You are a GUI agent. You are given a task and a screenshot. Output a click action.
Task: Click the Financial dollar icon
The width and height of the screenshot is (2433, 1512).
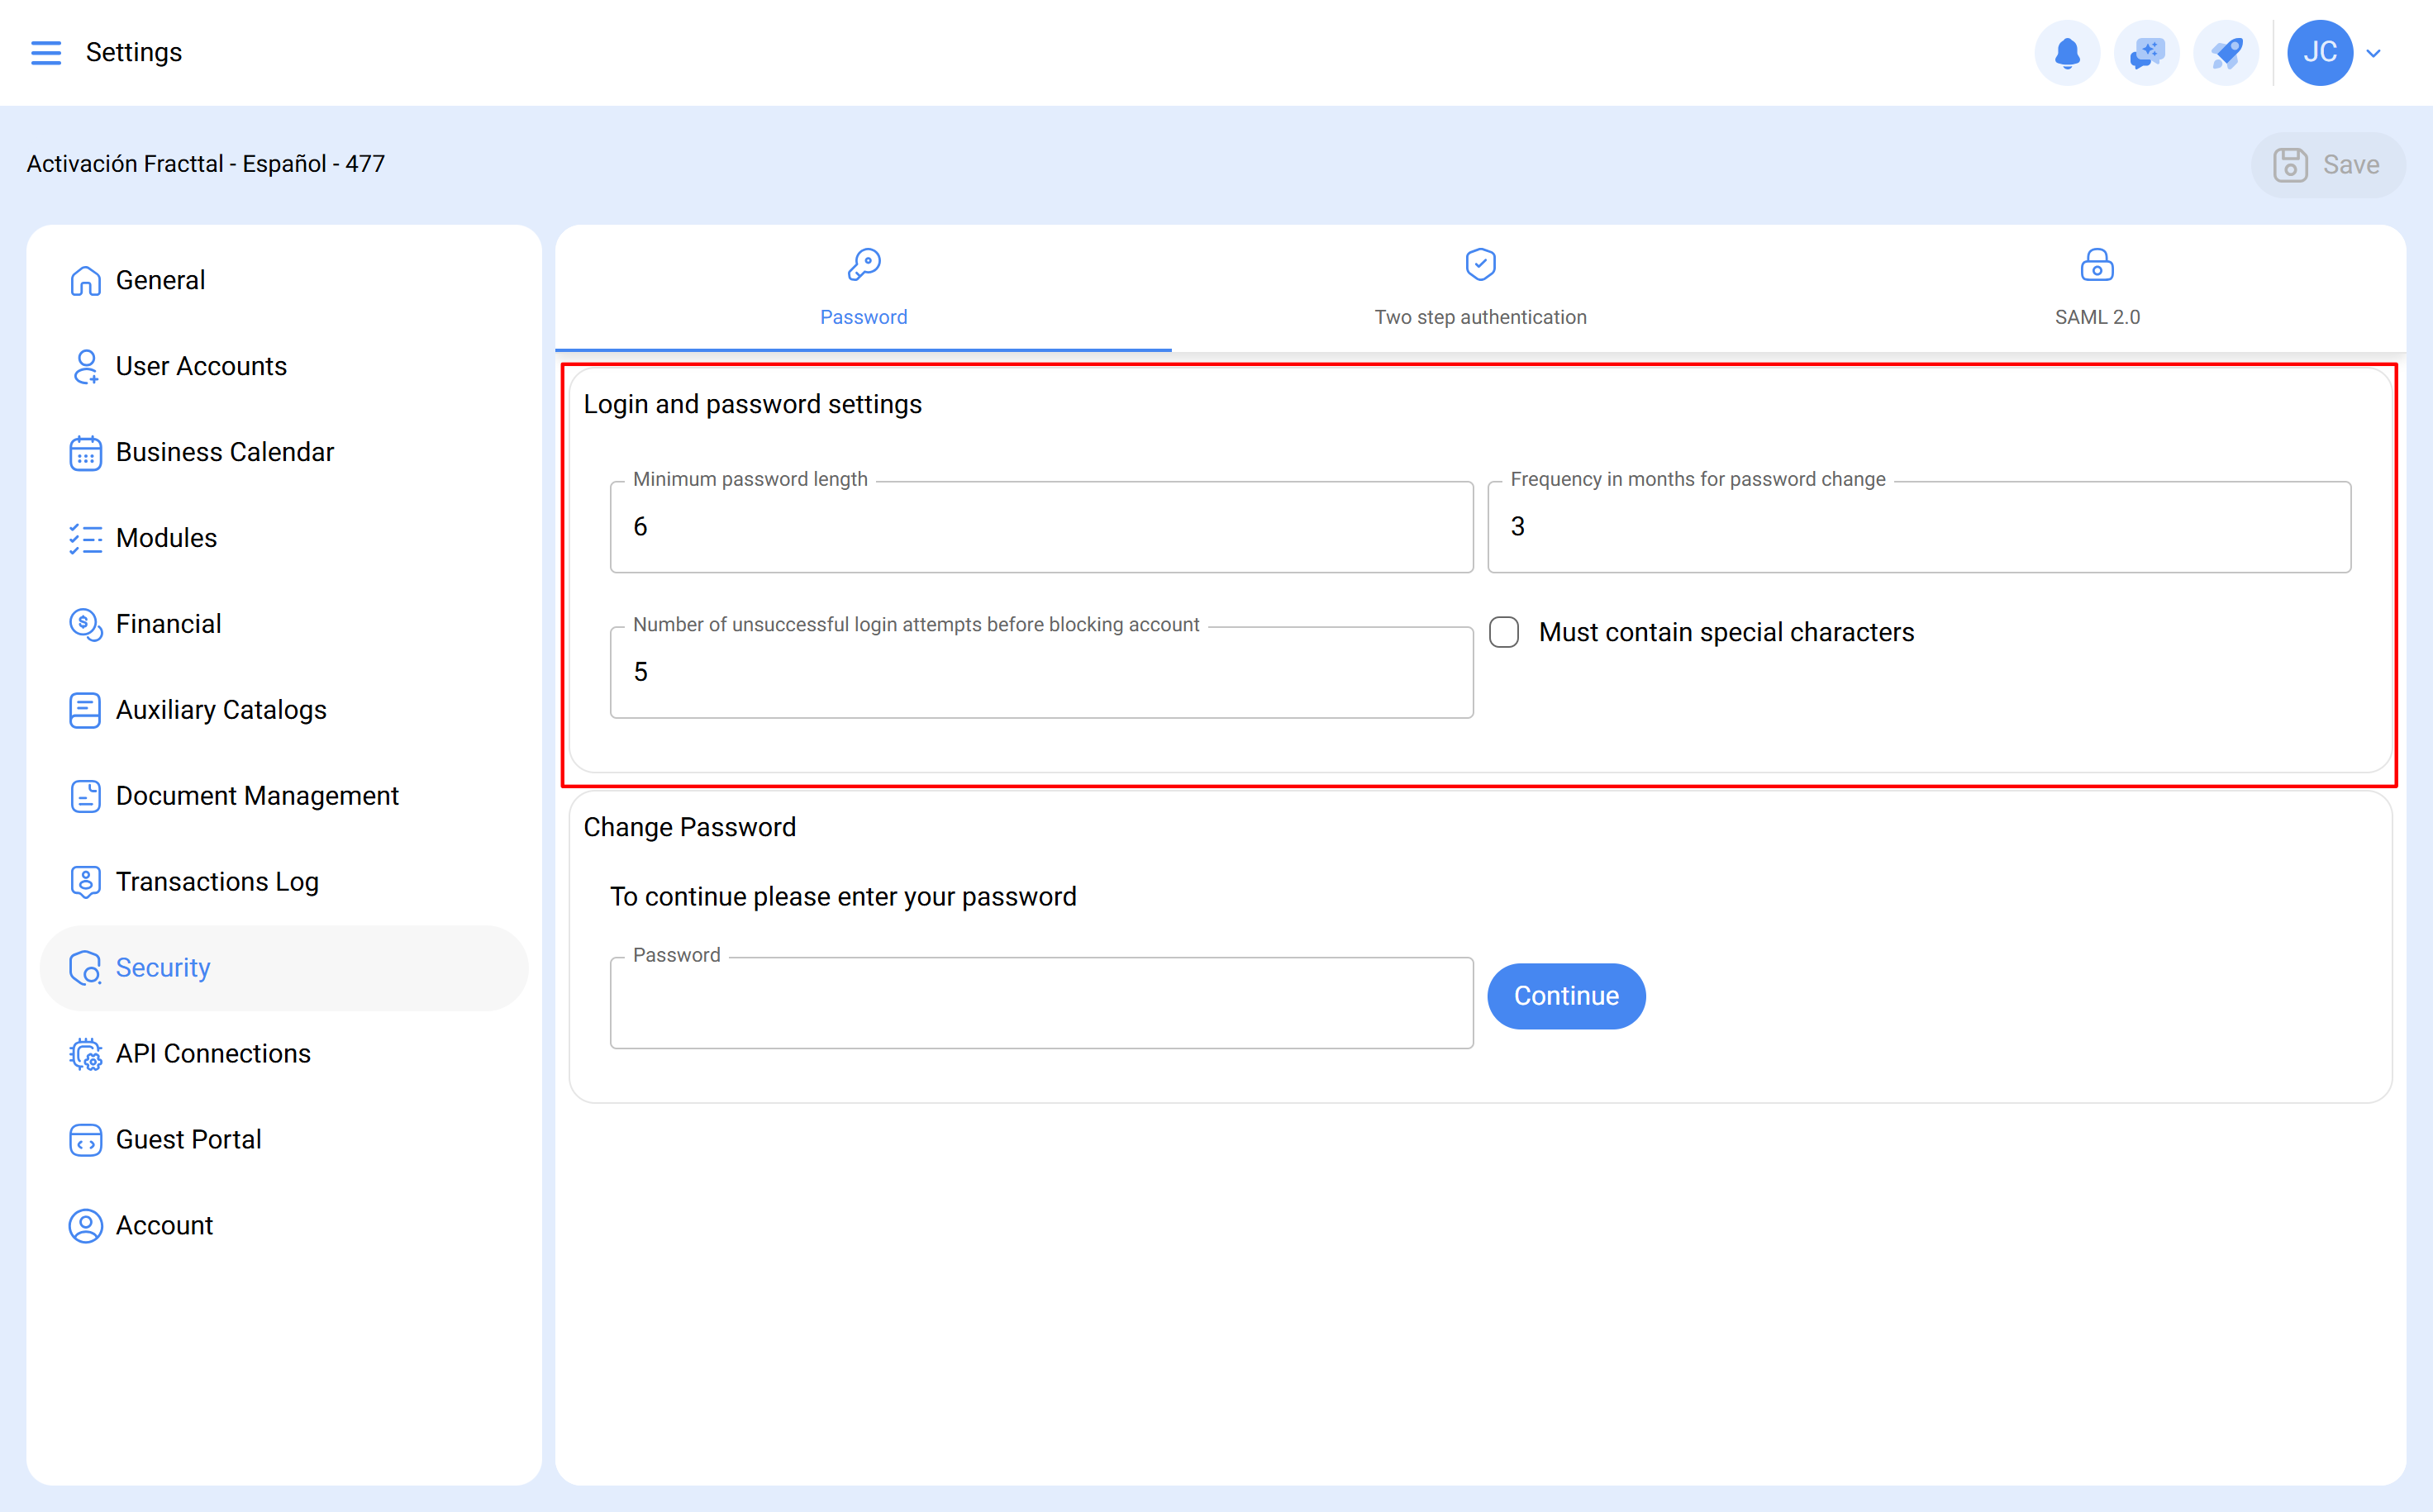point(85,624)
